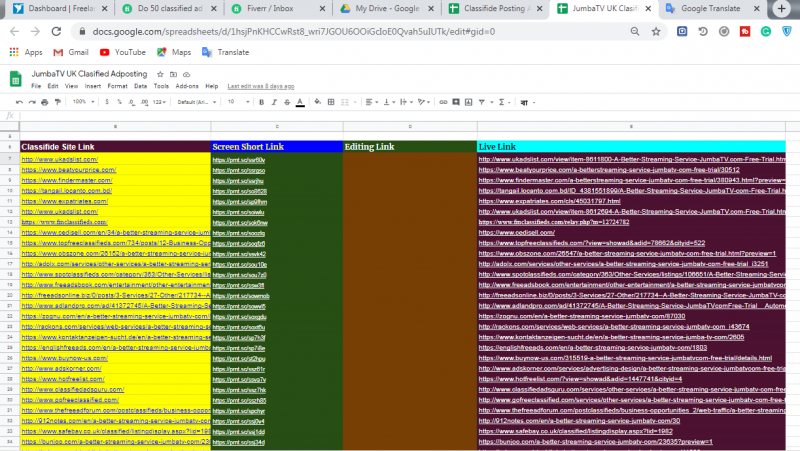Open more number formats dropdown
Image resolution: width=800 pixels, height=451 pixels.
[x=159, y=102]
